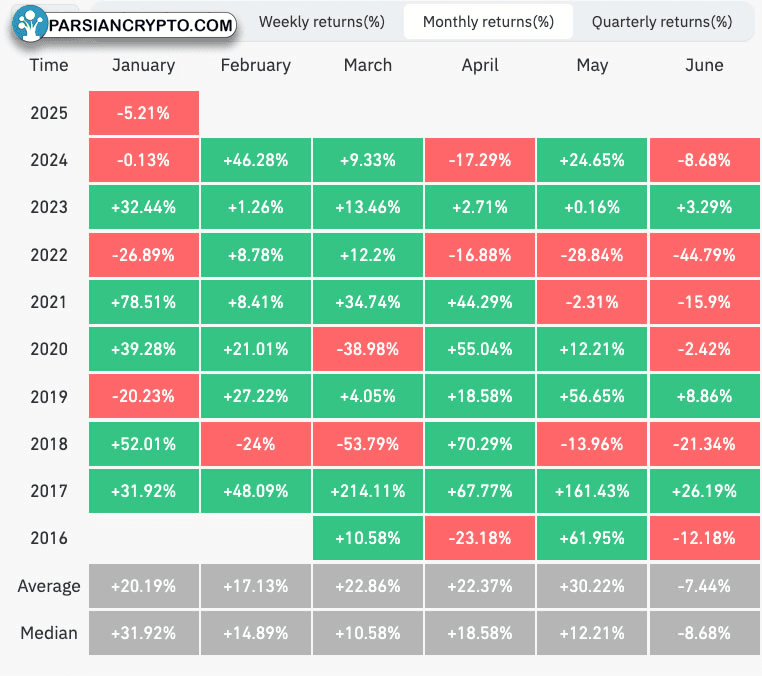Click the 2021 row year label
This screenshot has height=676, width=762.
pos(49,302)
